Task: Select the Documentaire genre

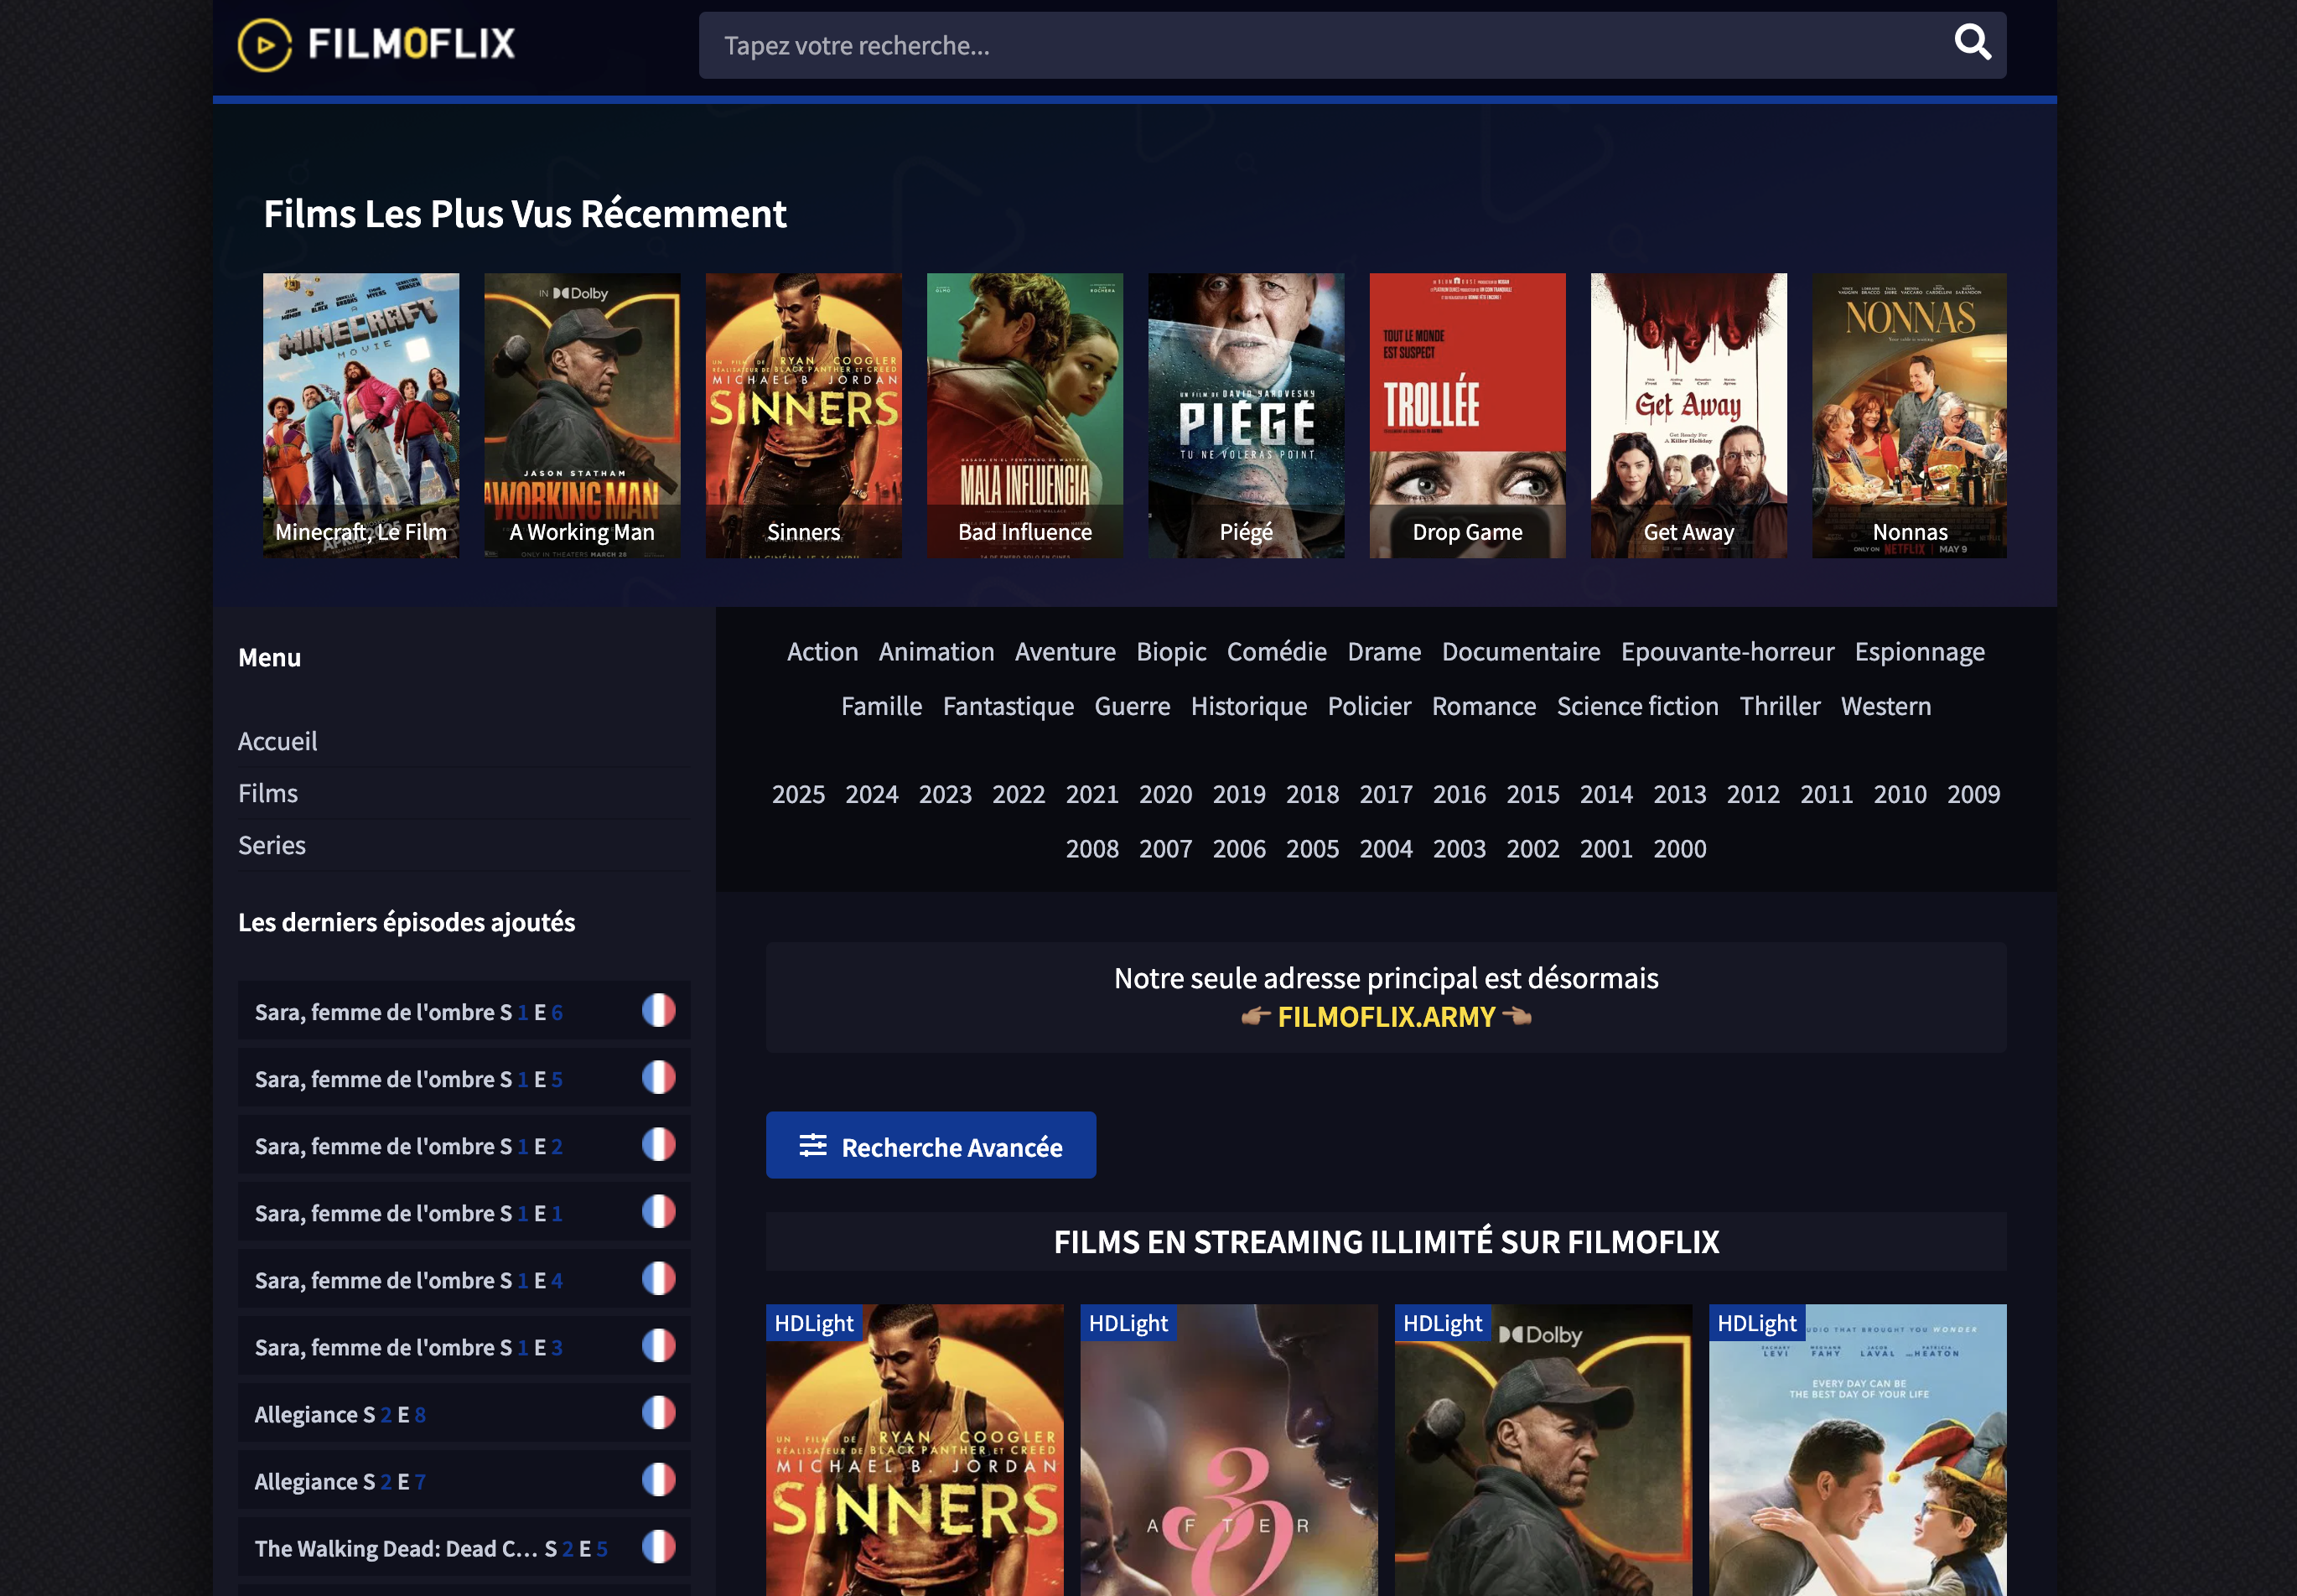Action: tap(1521, 652)
